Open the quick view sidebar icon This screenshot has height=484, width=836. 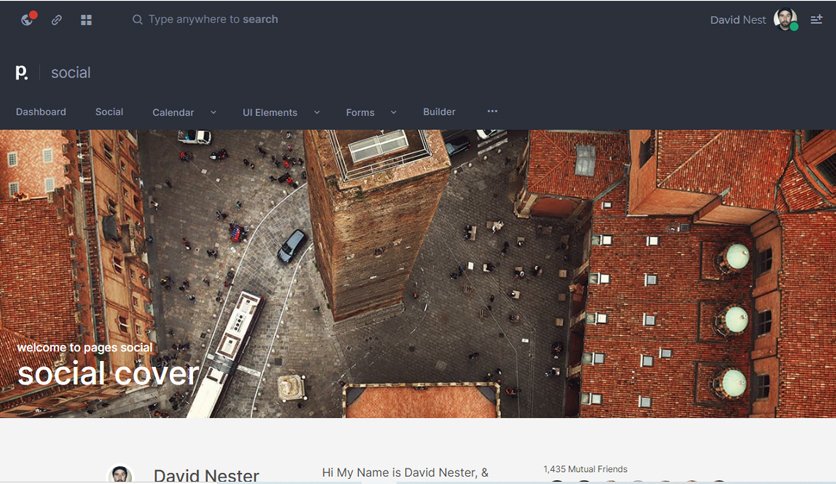point(816,20)
